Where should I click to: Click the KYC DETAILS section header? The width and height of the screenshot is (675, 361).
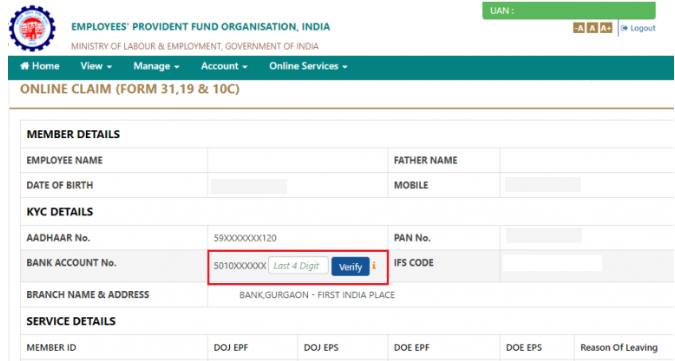tap(59, 212)
